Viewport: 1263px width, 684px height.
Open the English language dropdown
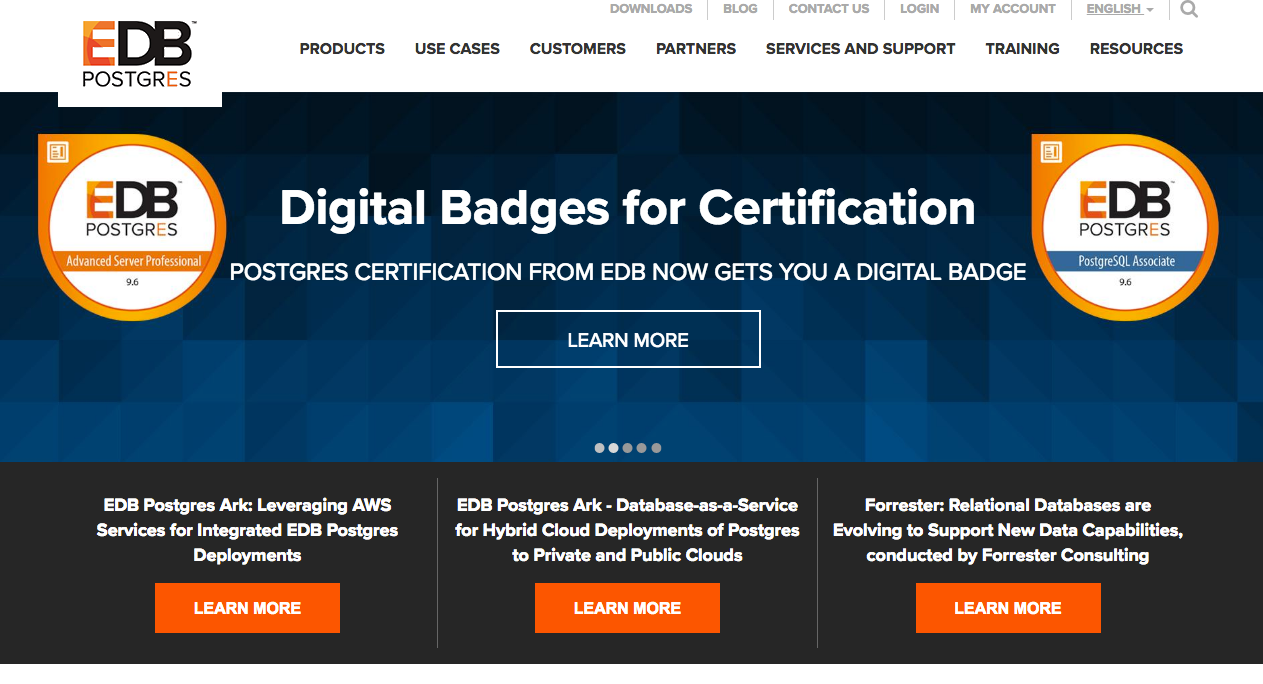click(1120, 9)
